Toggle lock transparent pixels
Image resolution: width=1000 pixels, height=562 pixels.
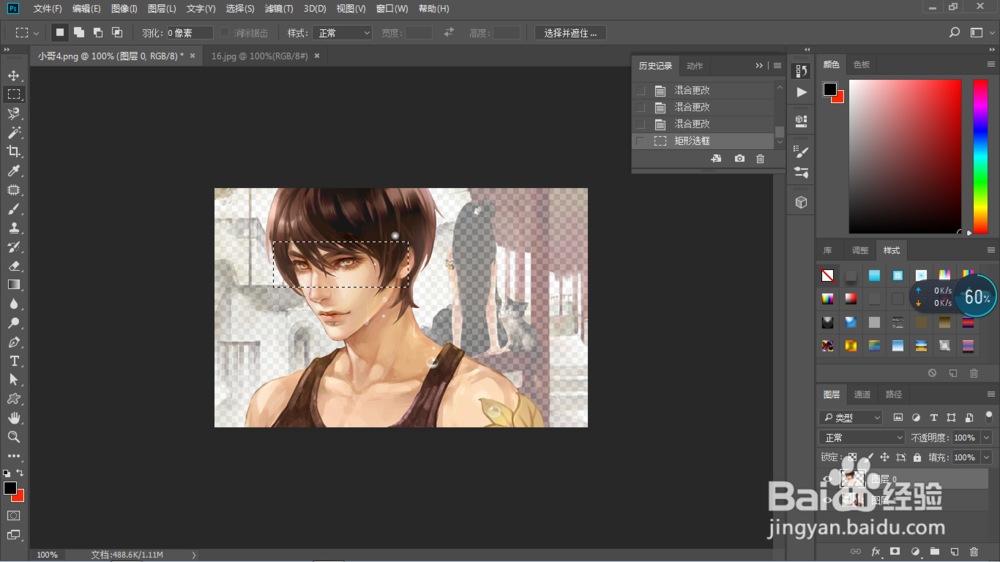[x=852, y=457]
